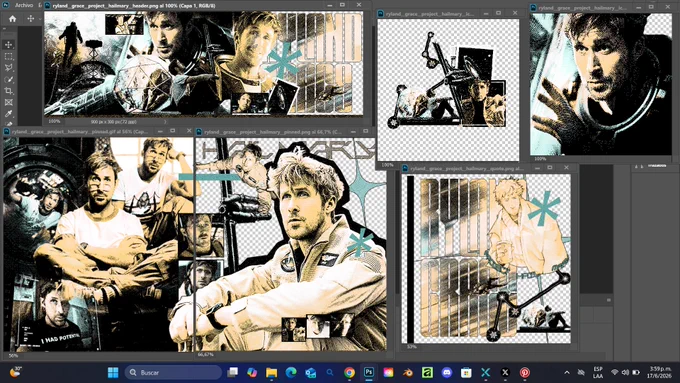Click the quote.png canvas artwork
680x383 pixels.
[x=486, y=259]
